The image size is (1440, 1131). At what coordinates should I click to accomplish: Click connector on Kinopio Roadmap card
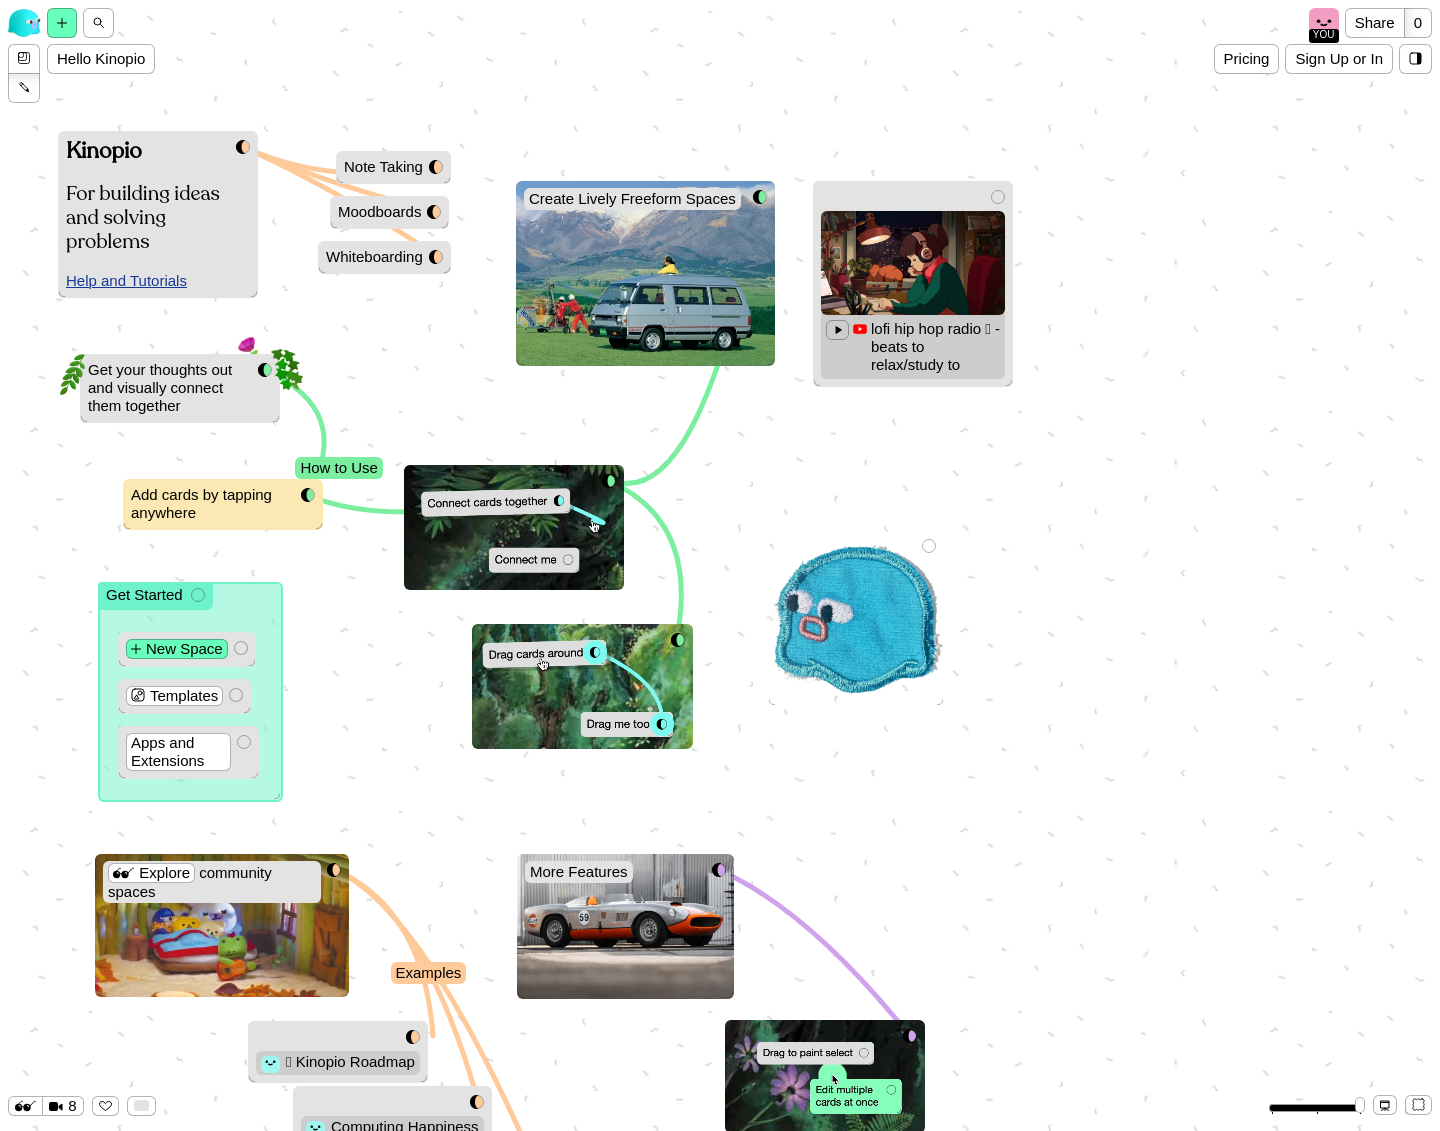pos(413,1037)
